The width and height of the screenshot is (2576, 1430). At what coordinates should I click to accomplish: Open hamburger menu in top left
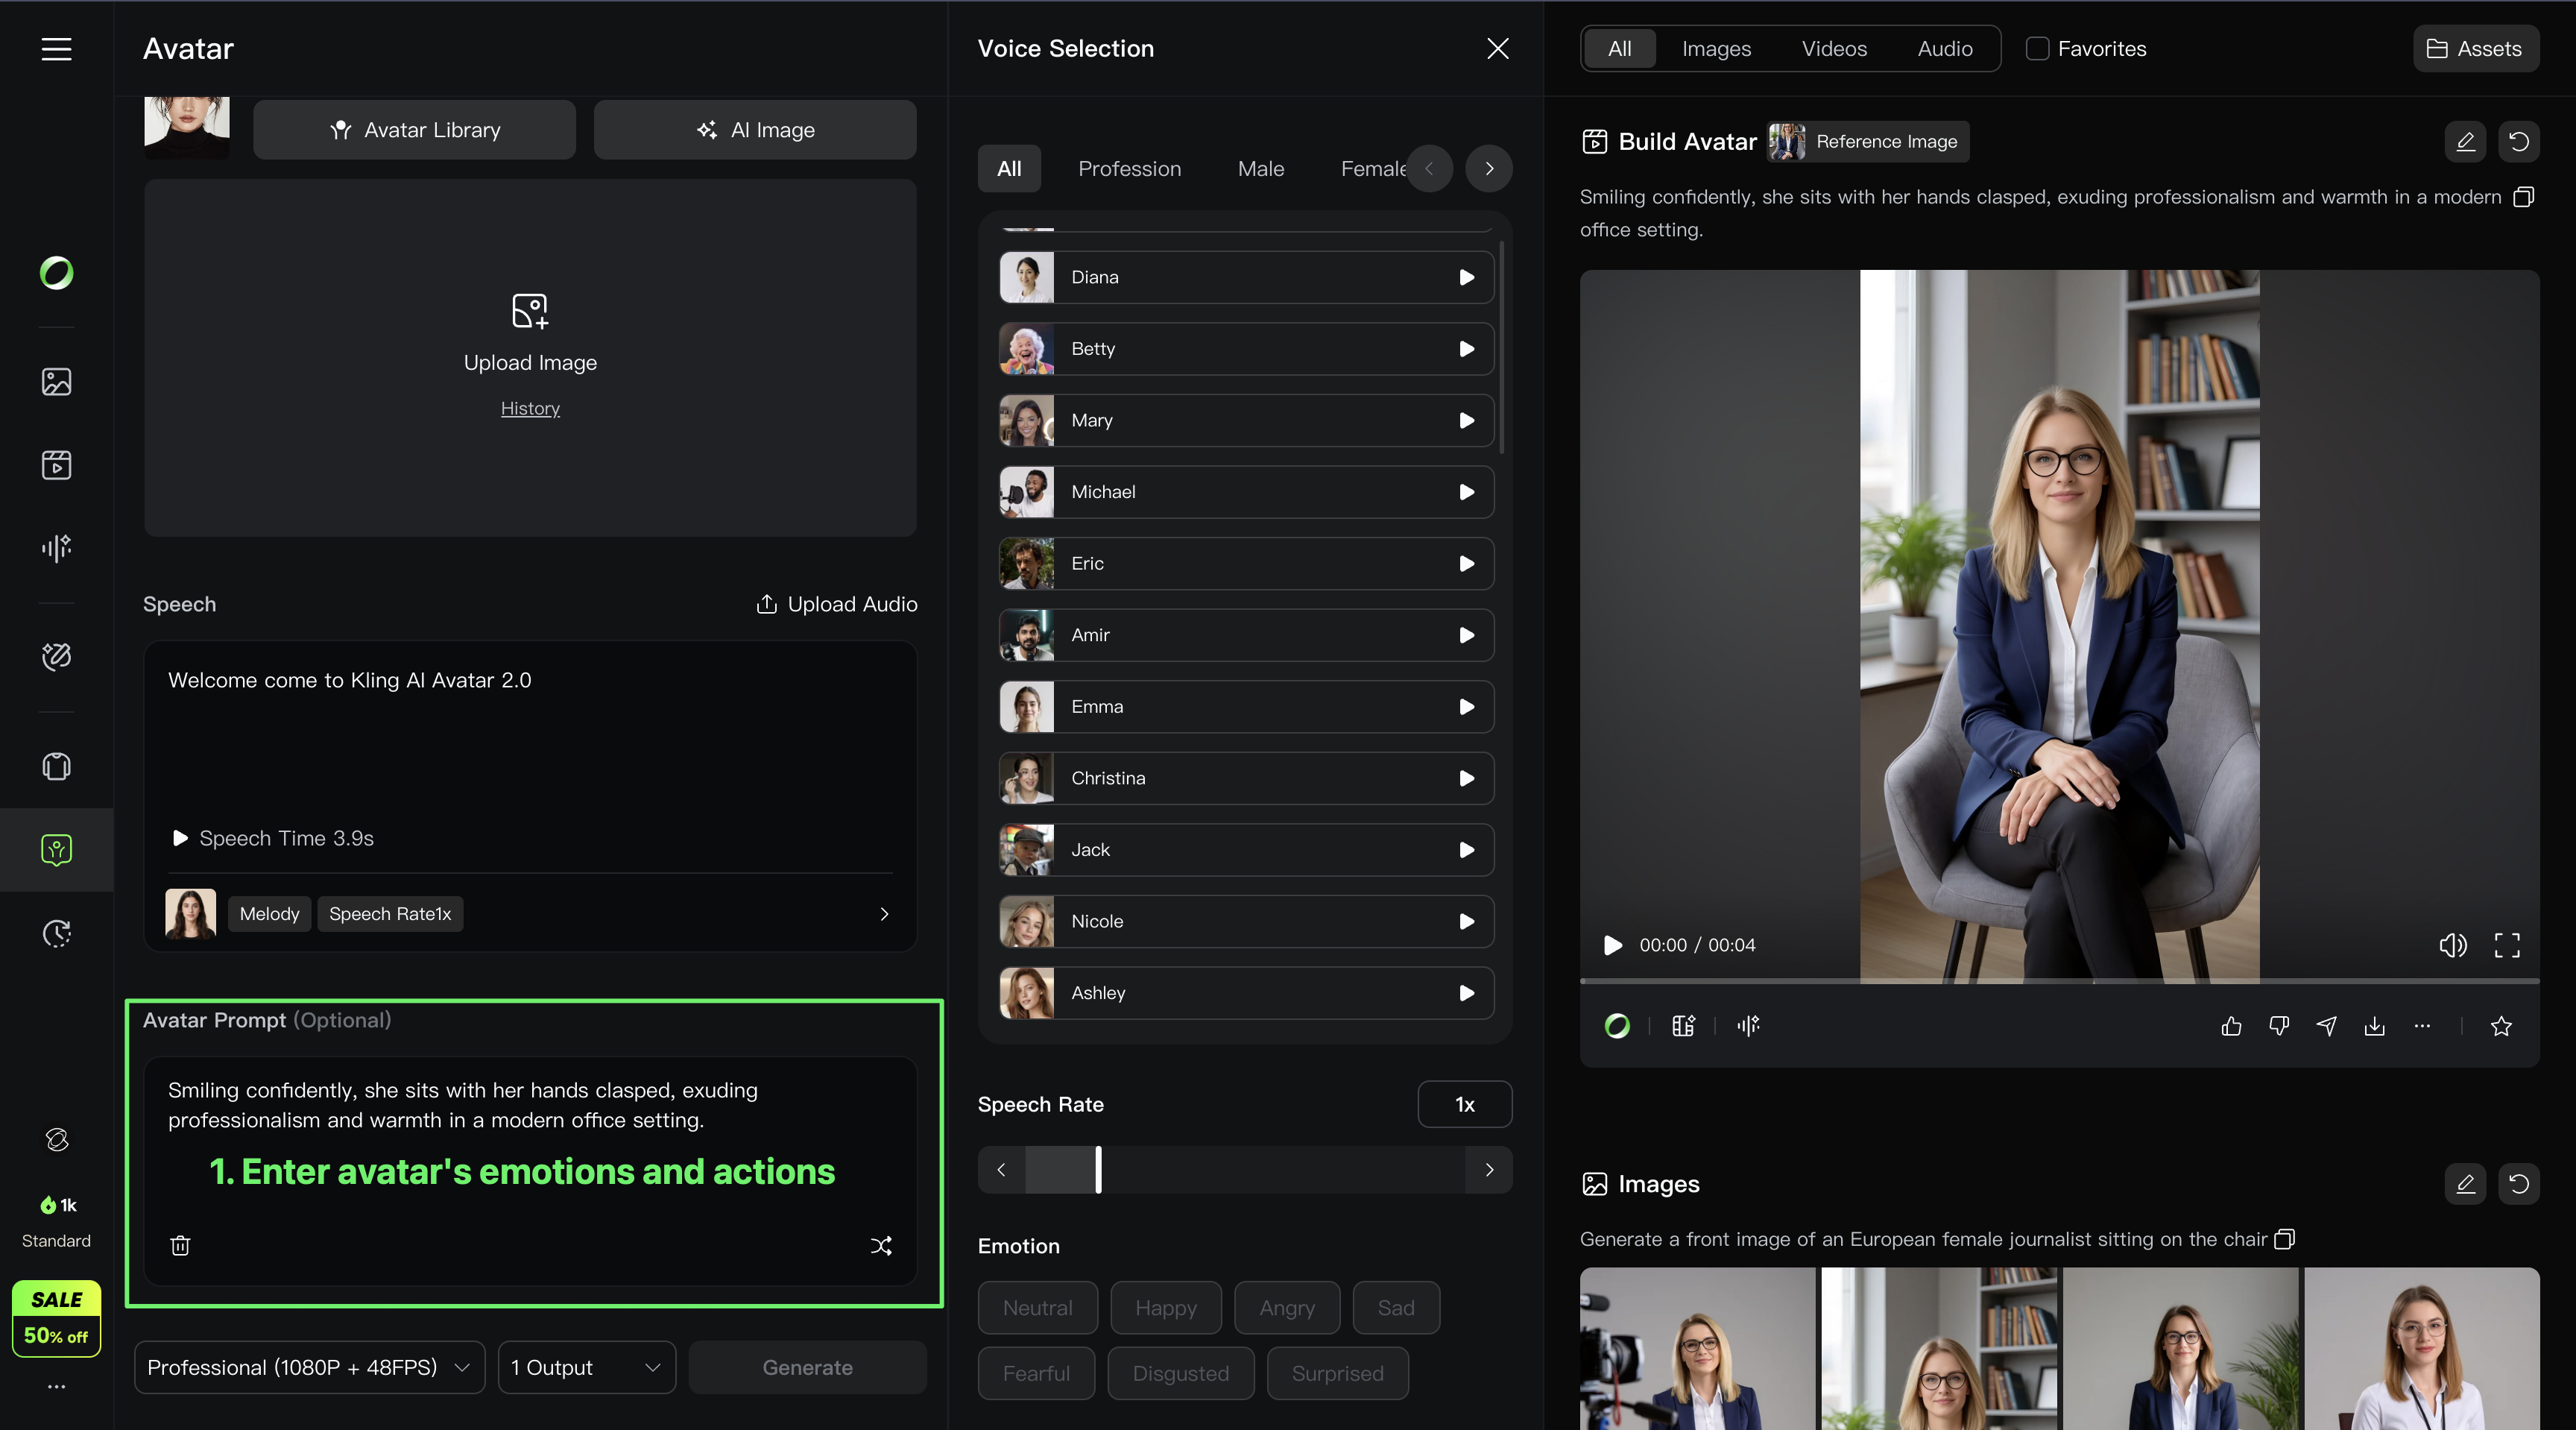56,48
